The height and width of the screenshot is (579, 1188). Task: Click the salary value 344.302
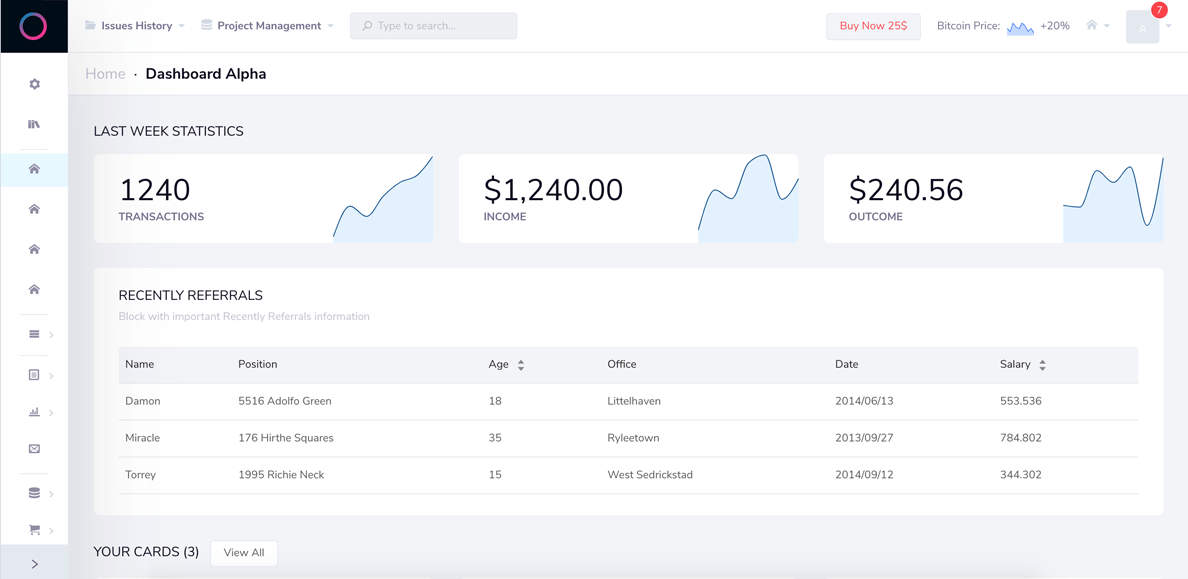[x=1021, y=474]
